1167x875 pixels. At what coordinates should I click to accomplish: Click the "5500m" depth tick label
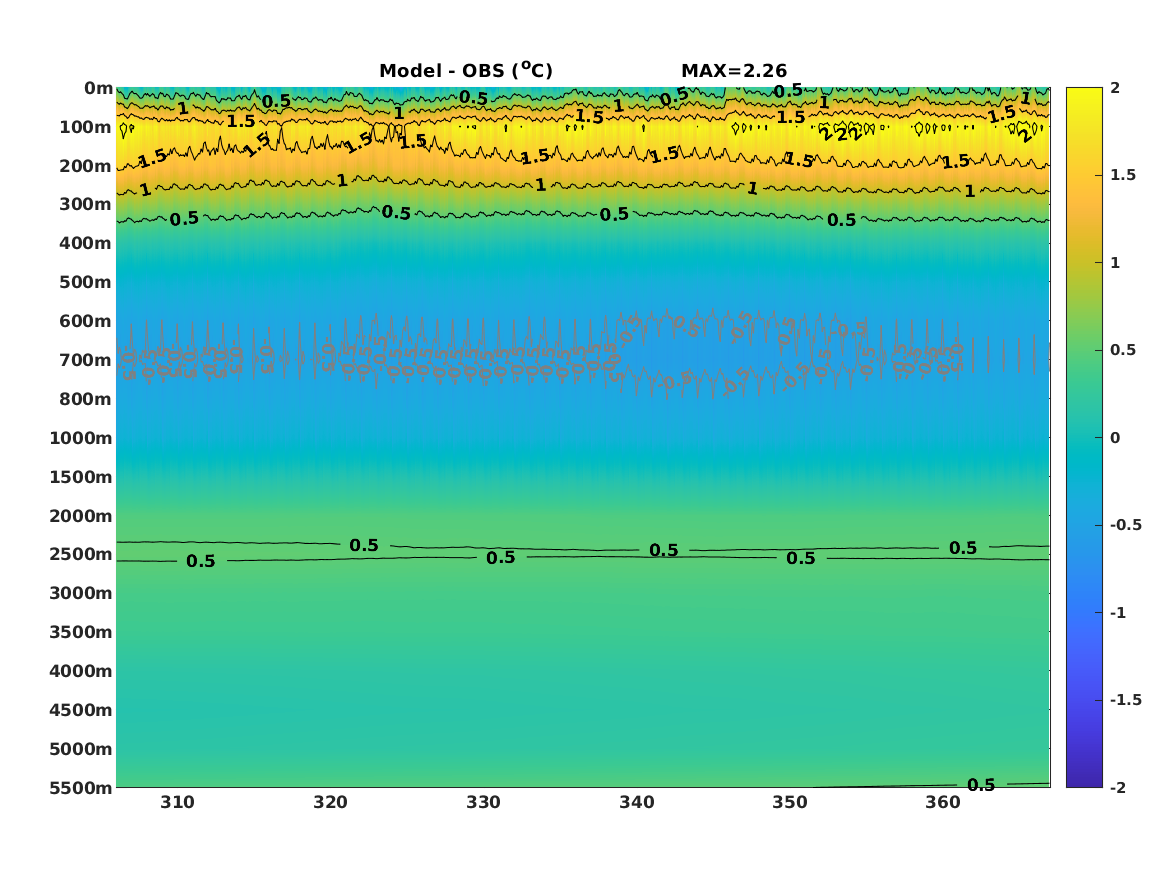[x=81, y=787]
